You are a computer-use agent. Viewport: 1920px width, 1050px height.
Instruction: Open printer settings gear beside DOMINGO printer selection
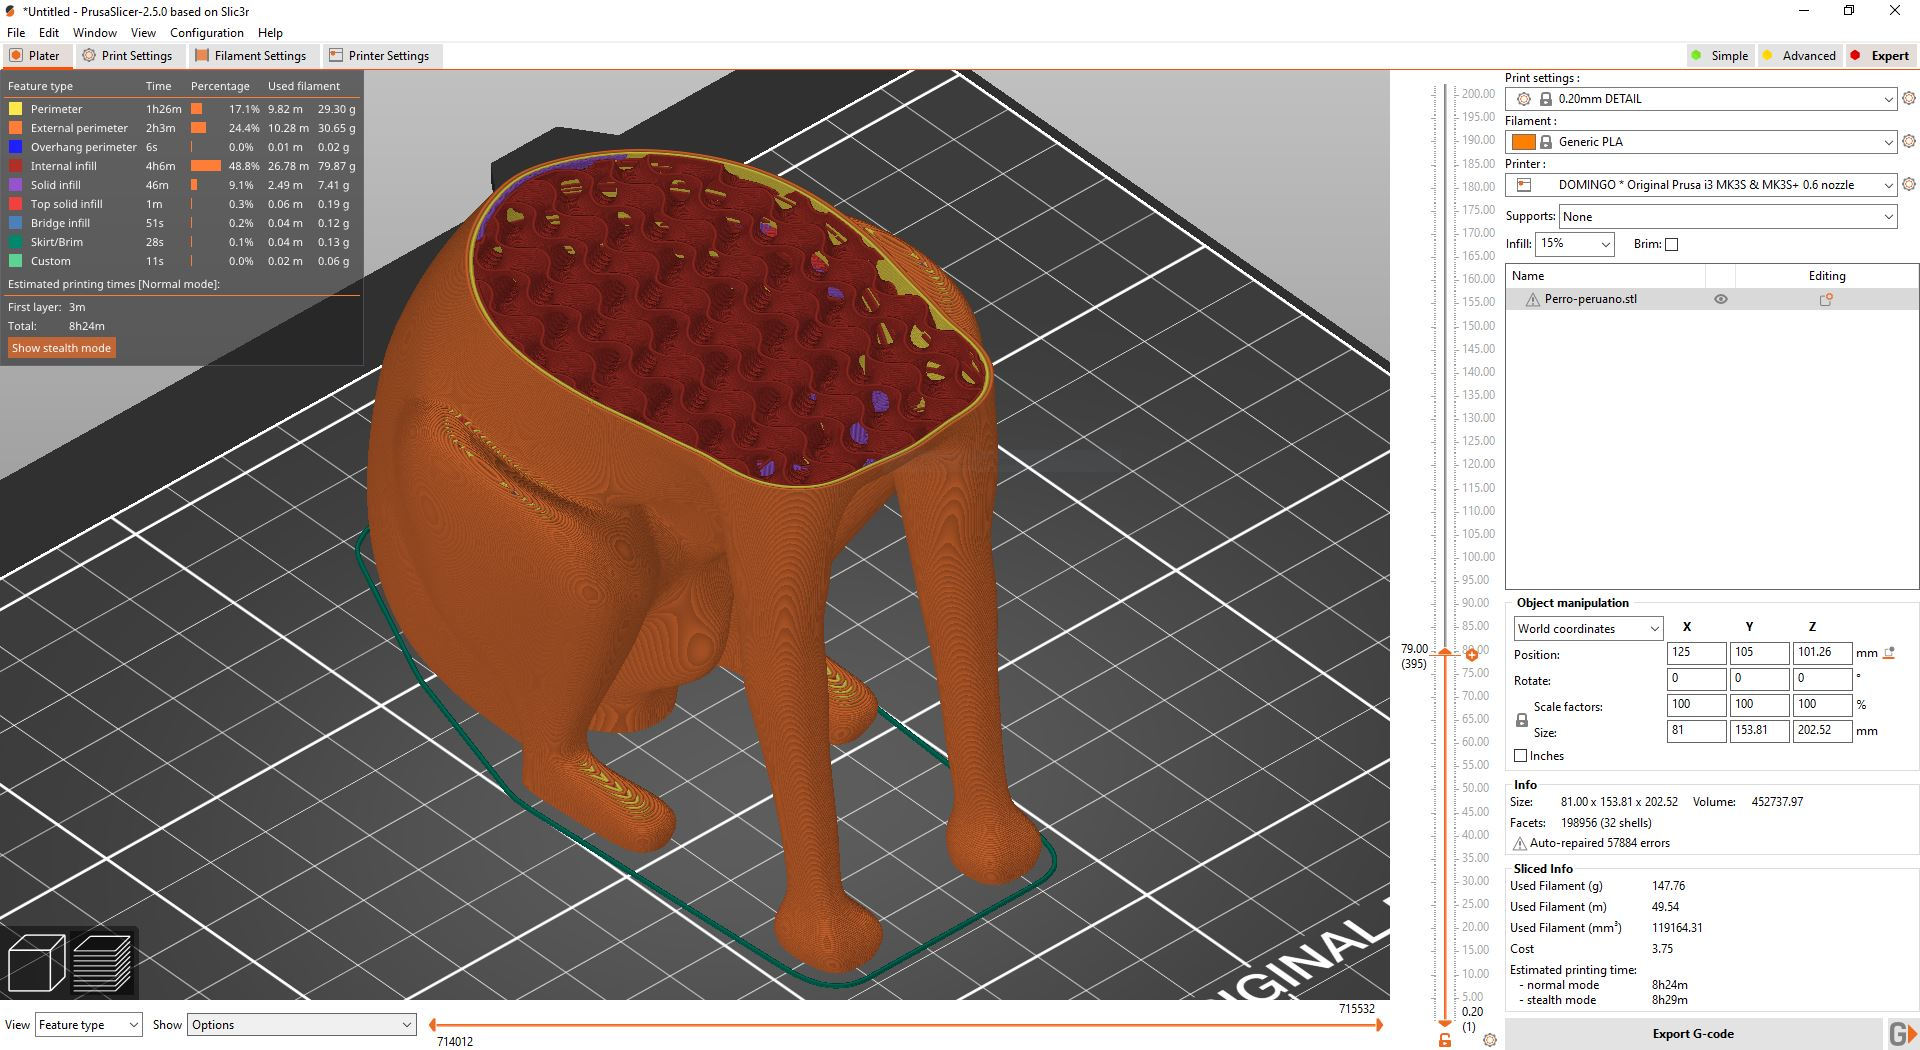1908,185
